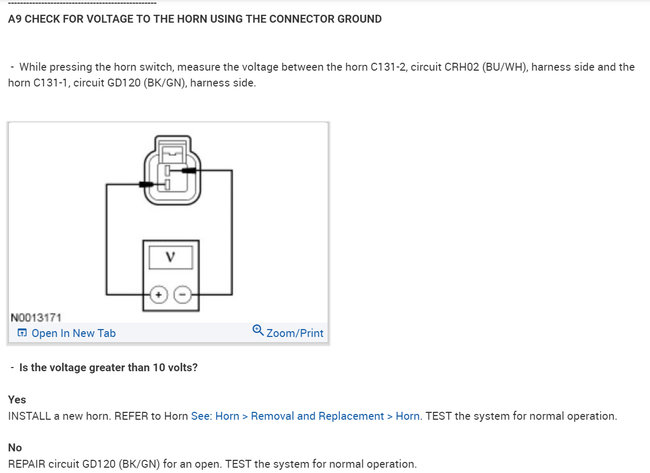
Task: Click the voltmeter plus terminal symbol
Action: [x=157, y=294]
